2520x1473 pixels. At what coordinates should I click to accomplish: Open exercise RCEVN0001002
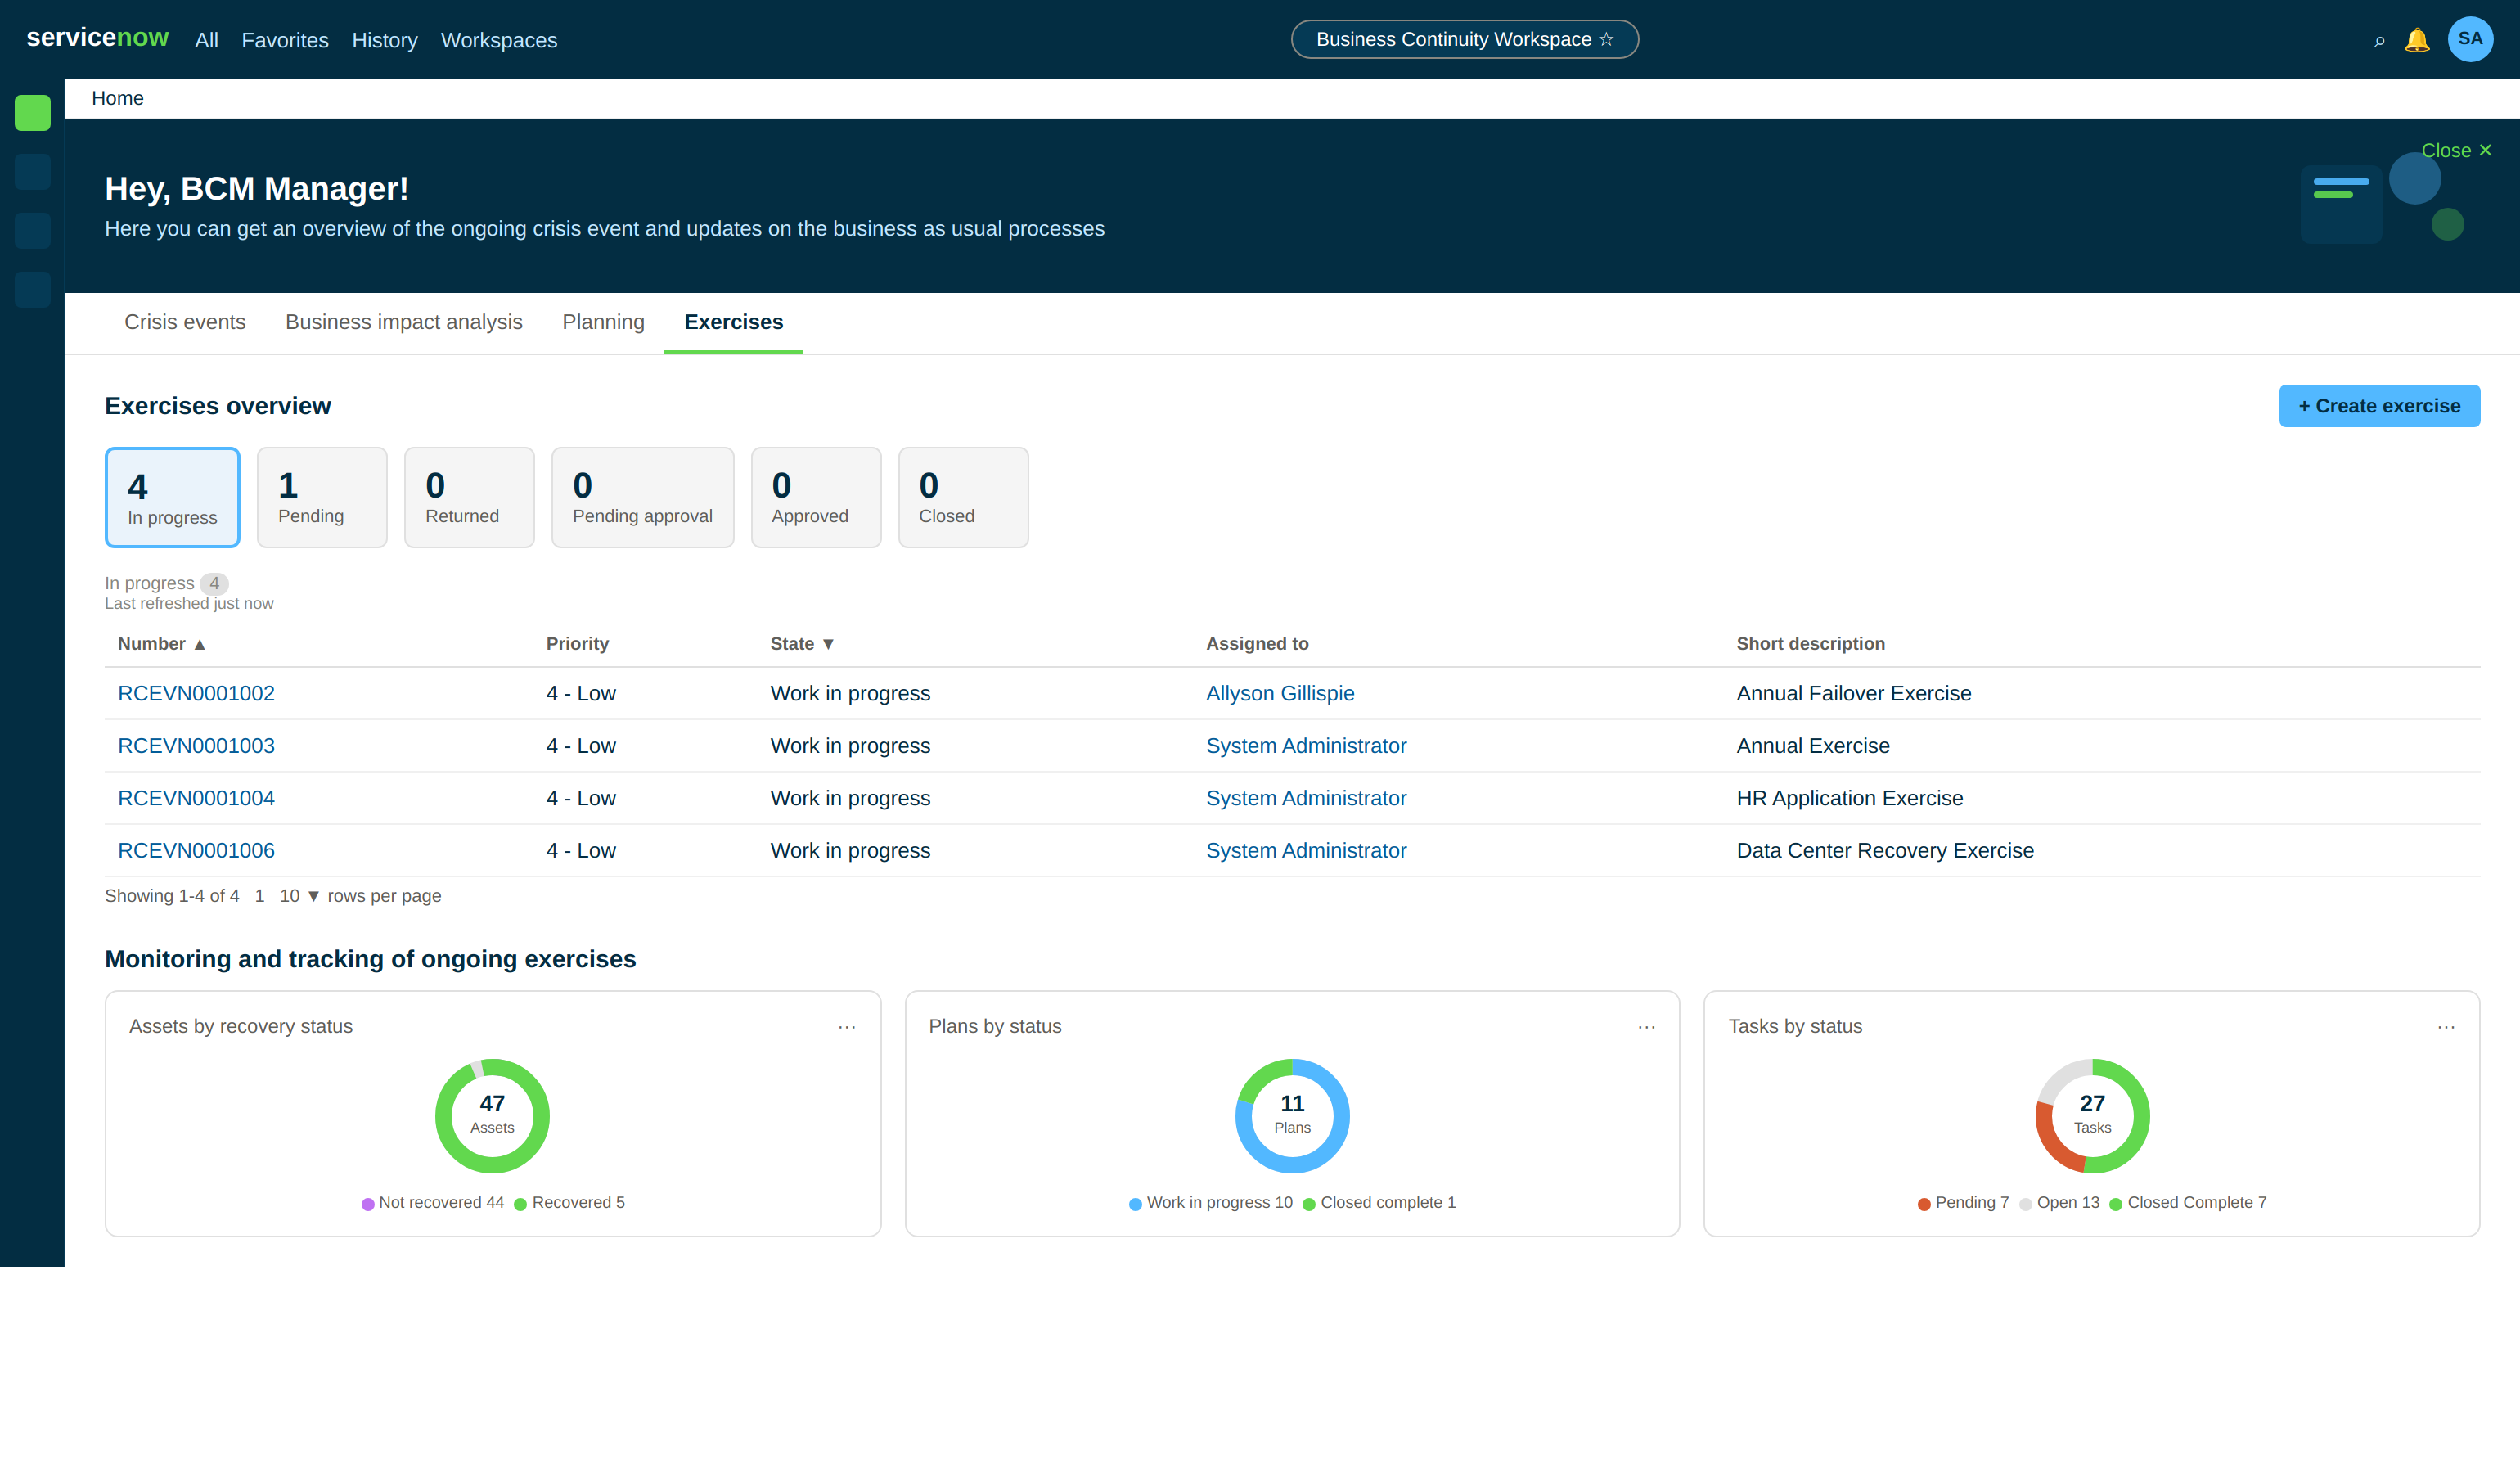coord(196,693)
